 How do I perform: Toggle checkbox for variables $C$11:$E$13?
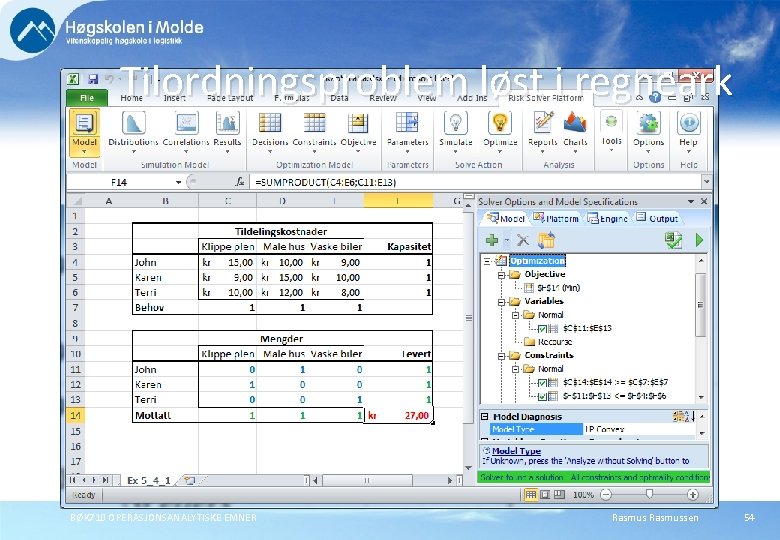pyautogui.click(x=543, y=329)
